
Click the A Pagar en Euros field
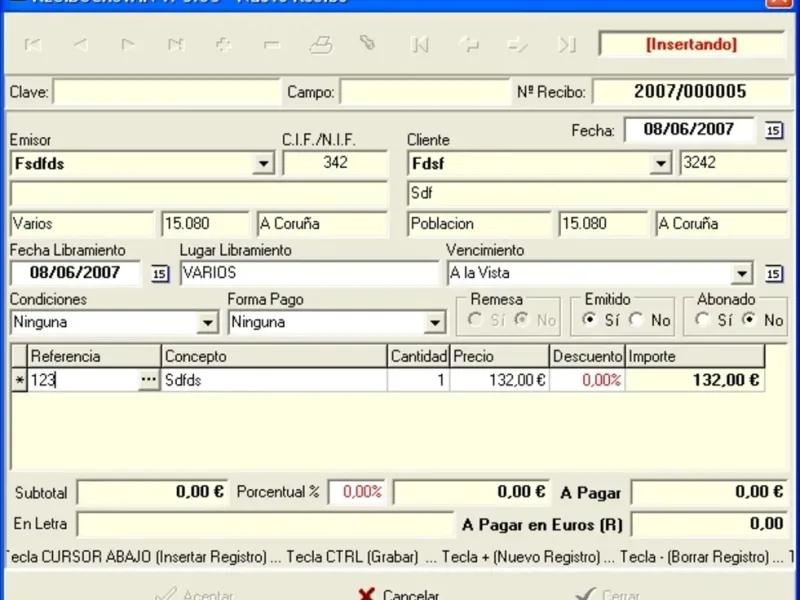(x=709, y=524)
